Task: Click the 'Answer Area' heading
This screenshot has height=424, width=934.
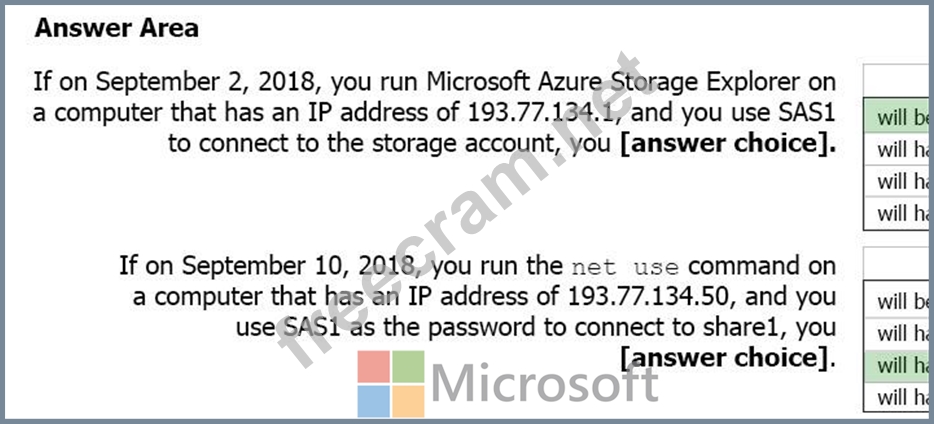Action: (x=116, y=28)
